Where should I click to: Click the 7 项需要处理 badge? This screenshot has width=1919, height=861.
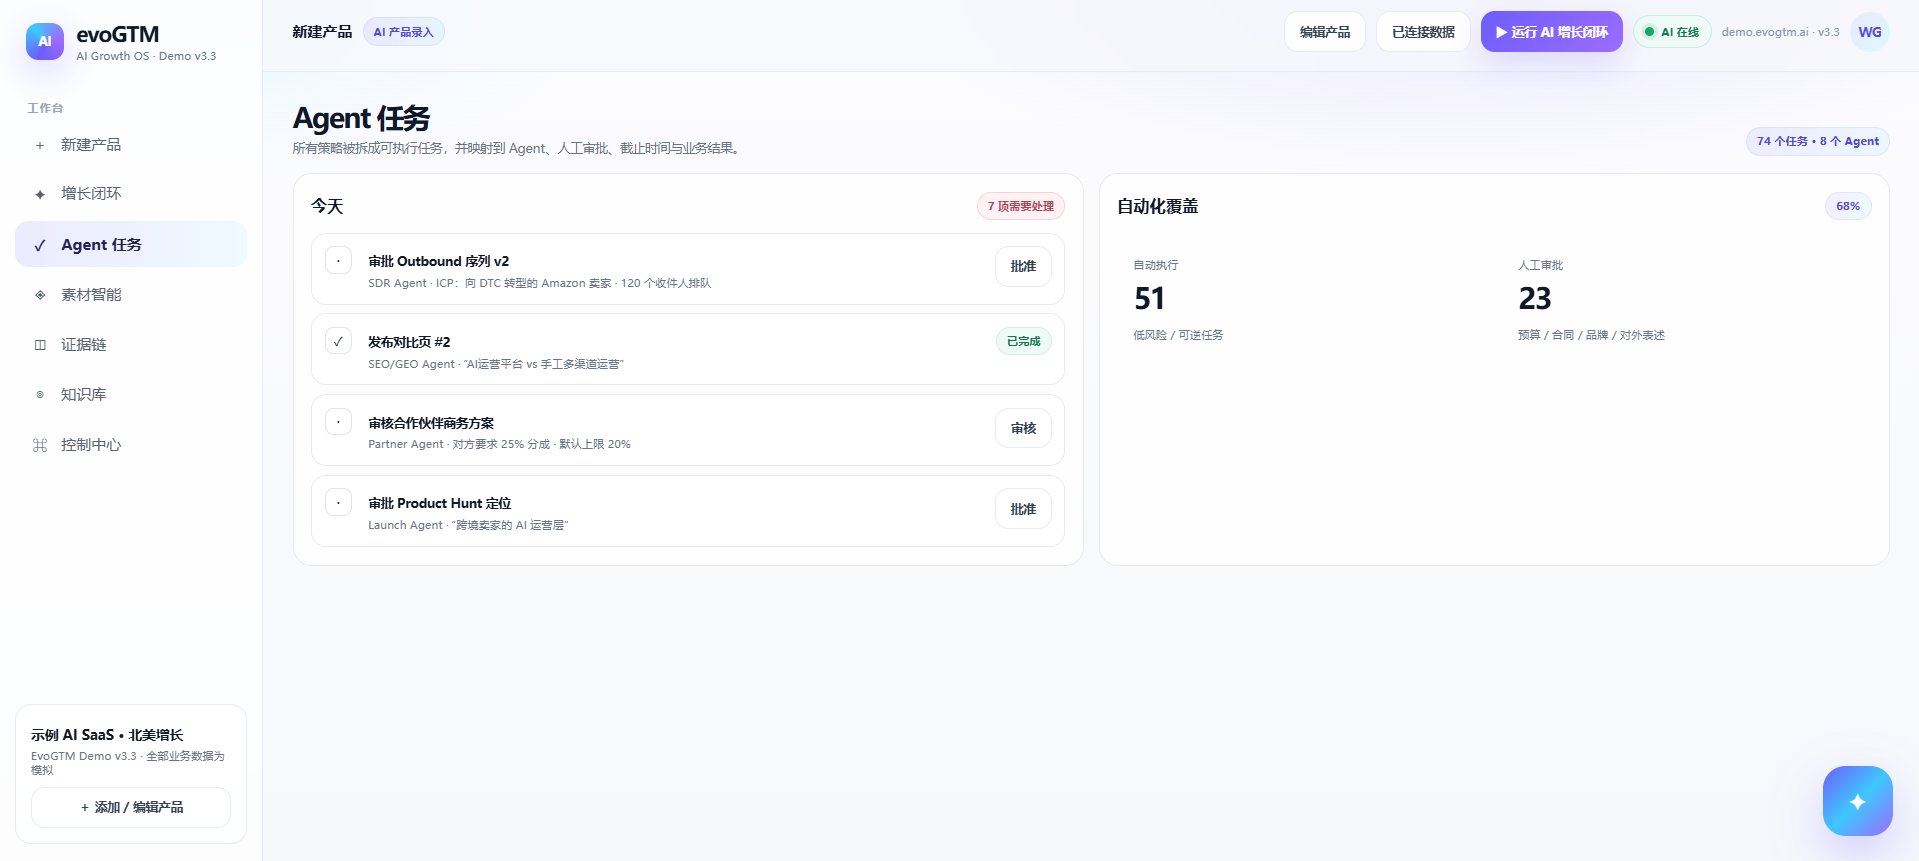point(1021,206)
